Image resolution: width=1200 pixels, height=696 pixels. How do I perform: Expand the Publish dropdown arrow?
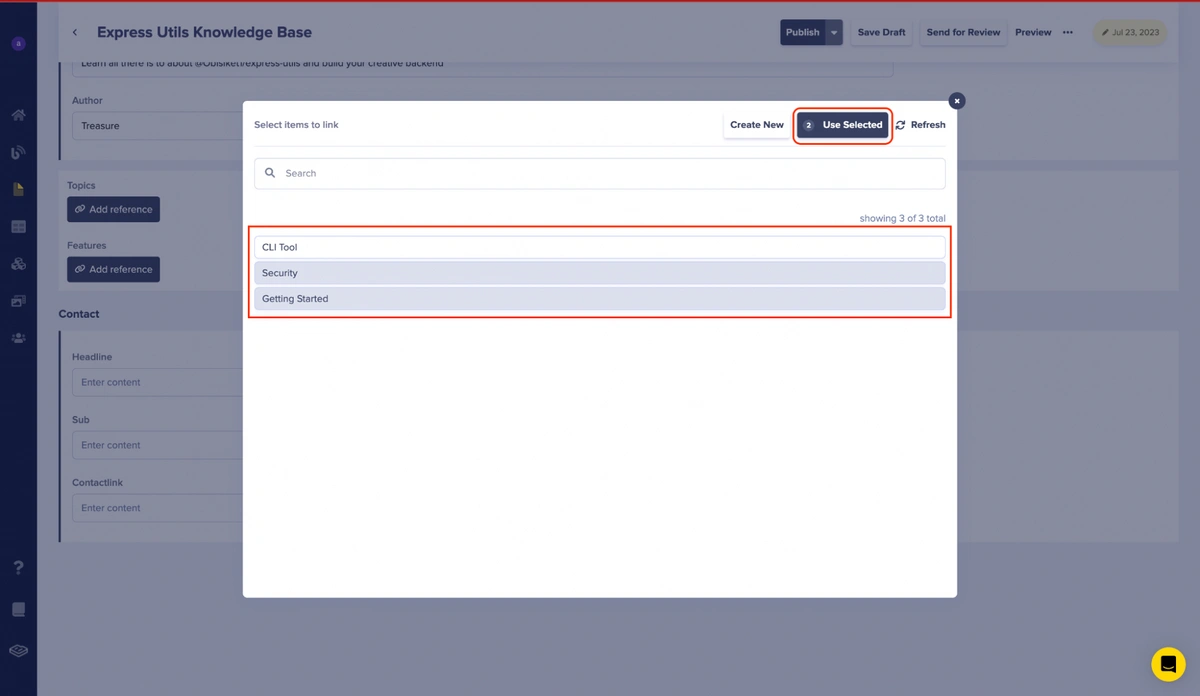(834, 32)
